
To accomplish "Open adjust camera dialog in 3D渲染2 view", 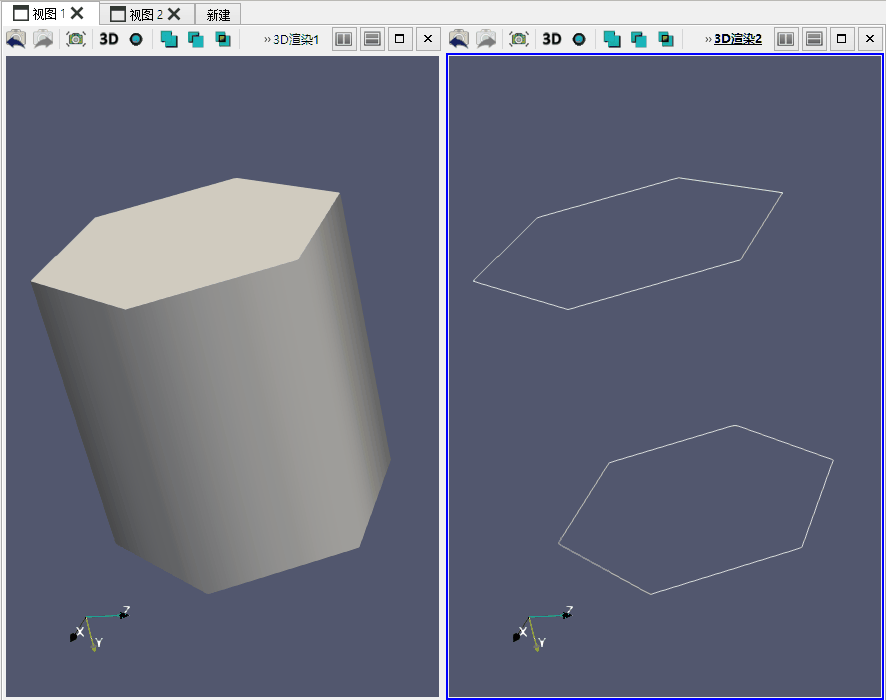I will tap(519, 39).
